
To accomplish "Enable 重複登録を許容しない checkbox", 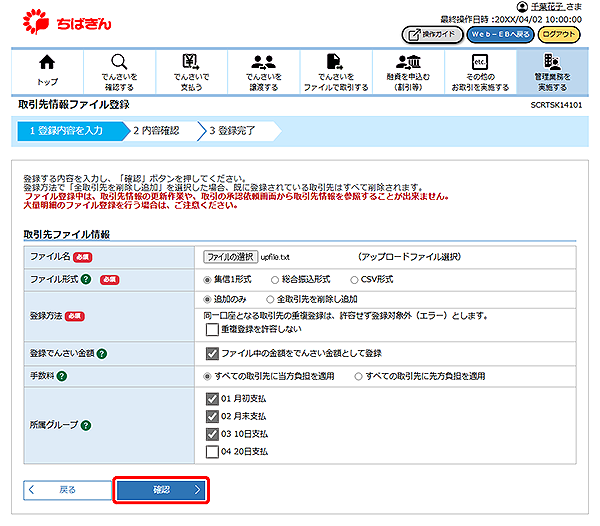I will tap(212, 329).
